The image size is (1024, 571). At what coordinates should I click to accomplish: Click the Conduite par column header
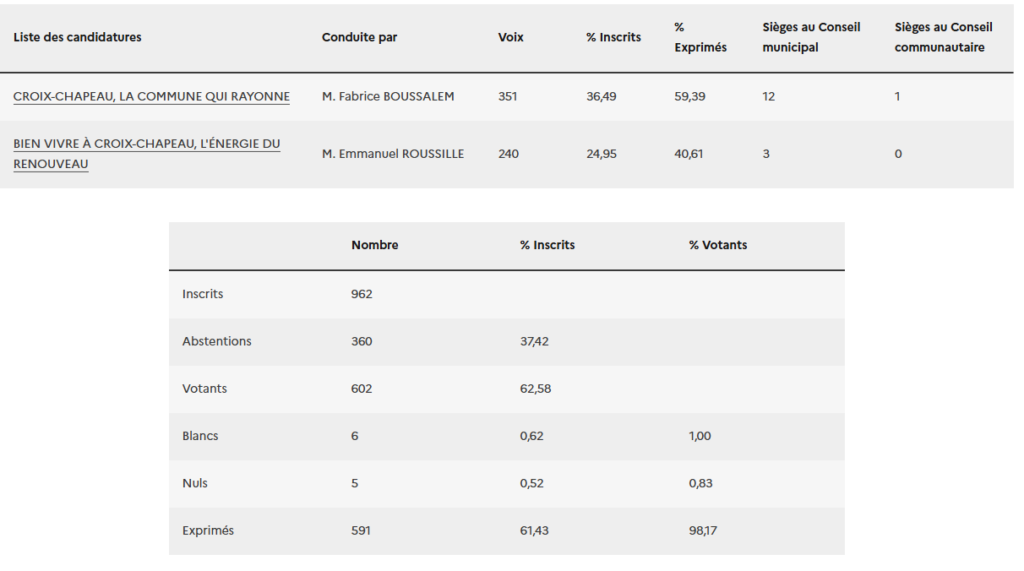click(359, 37)
